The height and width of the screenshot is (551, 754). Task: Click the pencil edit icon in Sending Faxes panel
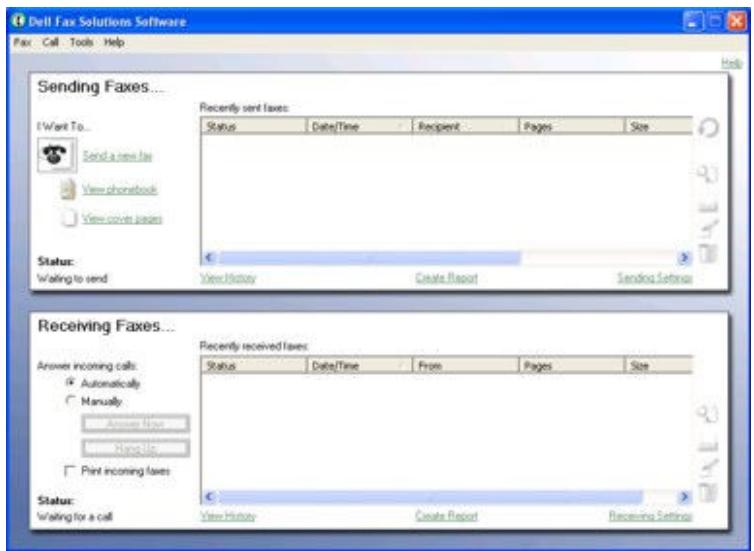[x=708, y=229]
